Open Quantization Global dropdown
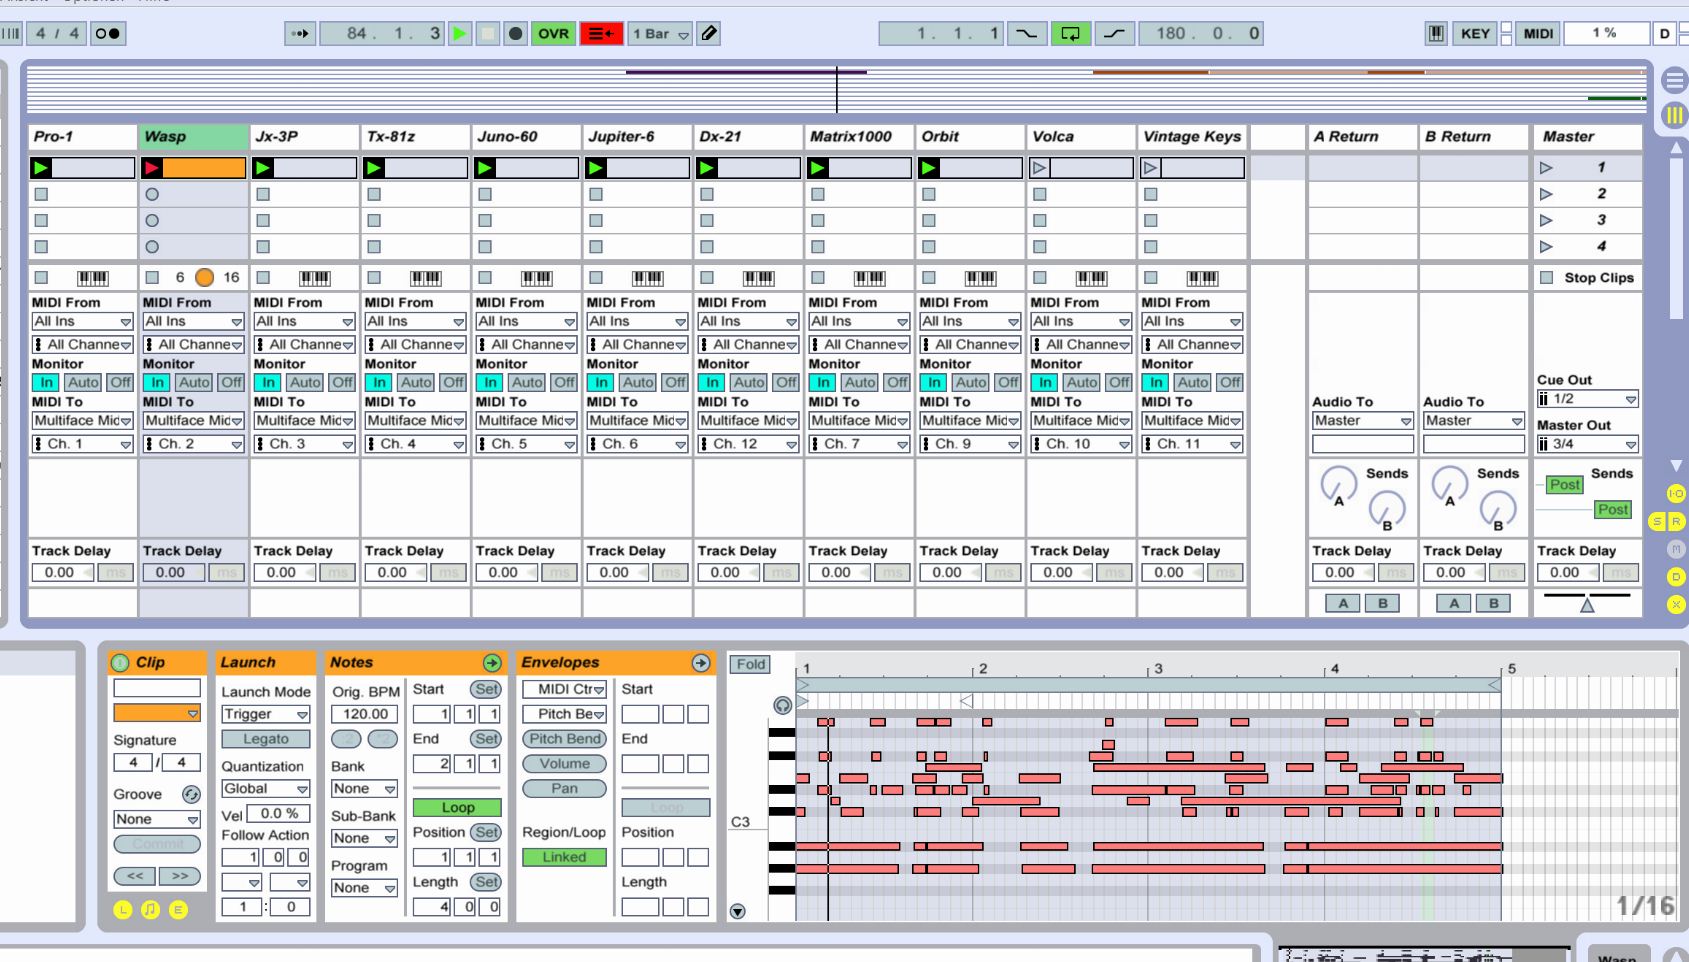The width and height of the screenshot is (1689, 962). 266,789
